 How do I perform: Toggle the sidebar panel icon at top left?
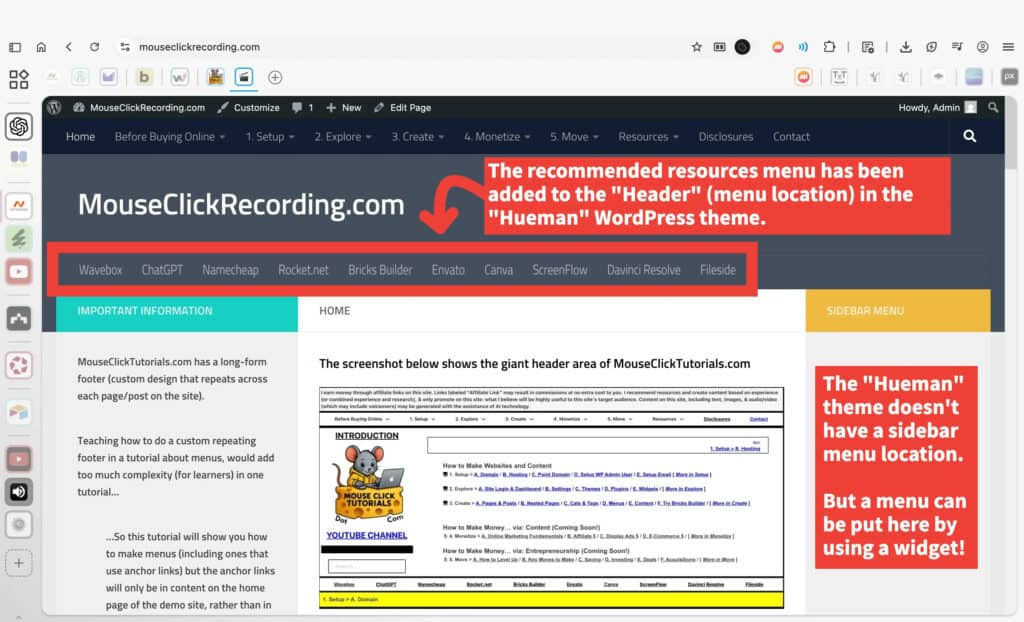15,46
